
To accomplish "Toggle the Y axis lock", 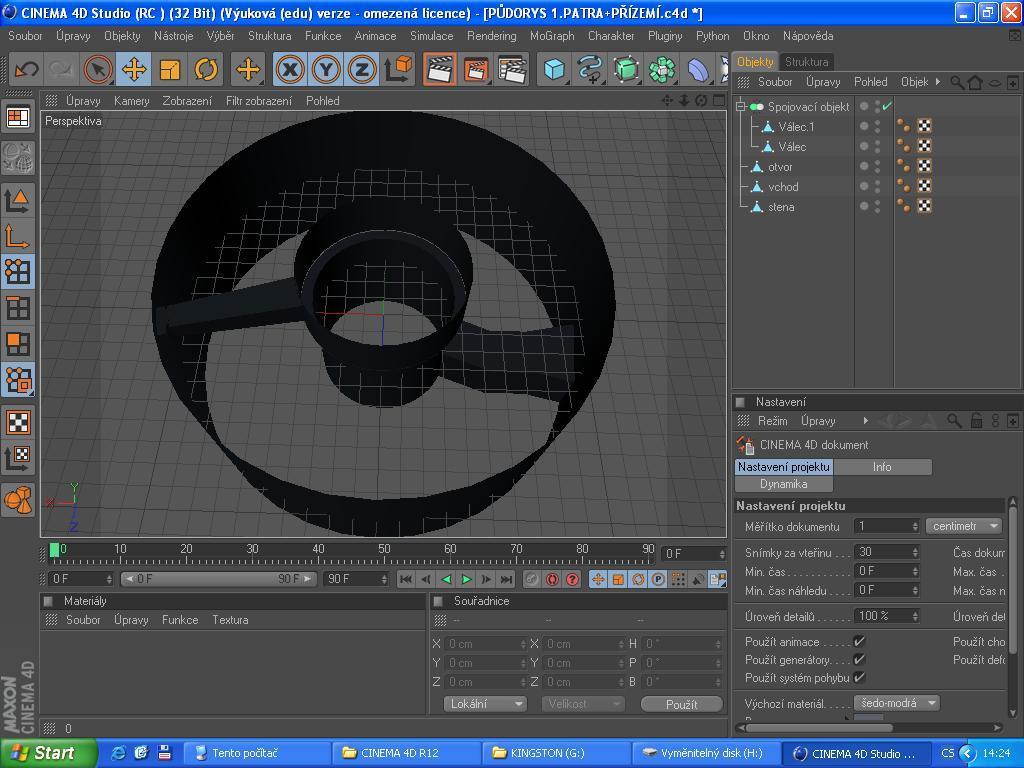I will click(326, 69).
